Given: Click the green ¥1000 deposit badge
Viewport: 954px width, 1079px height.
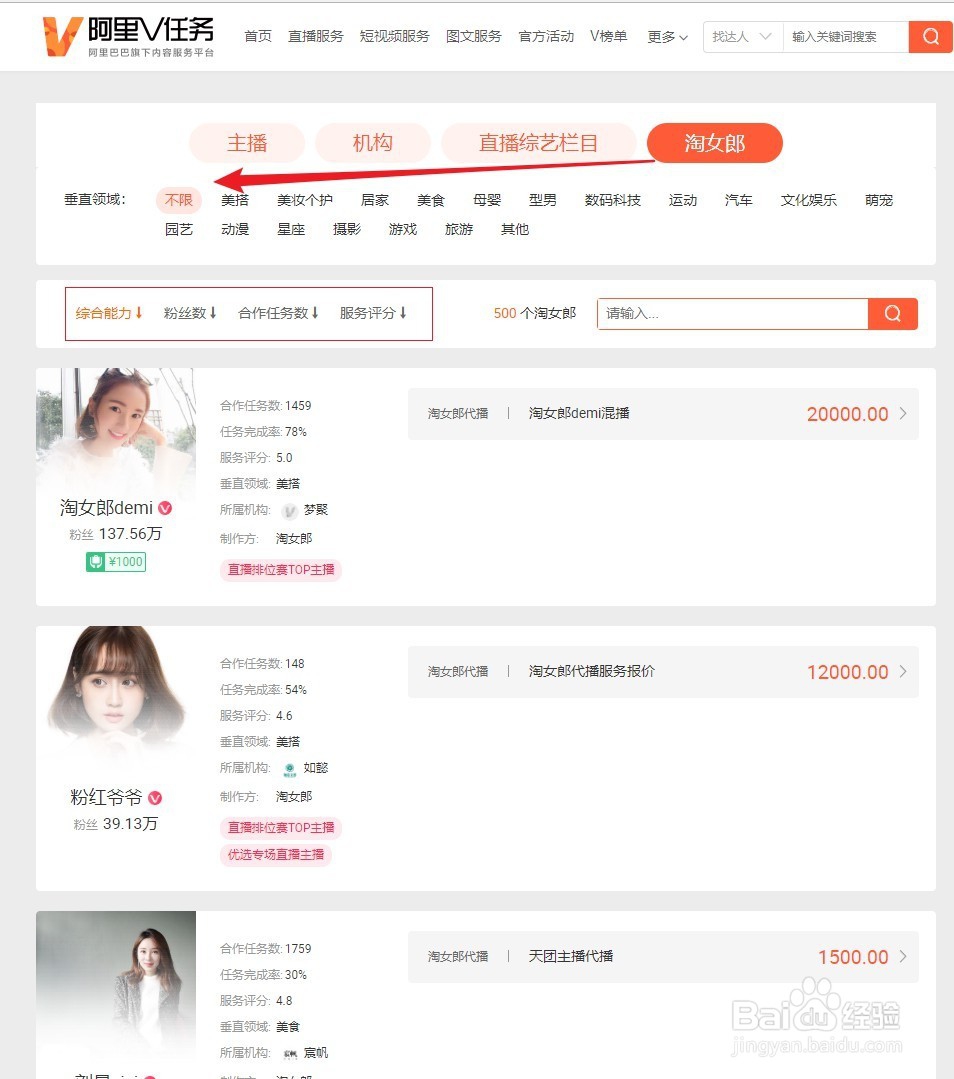Looking at the screenshot, I should (116, 562).
